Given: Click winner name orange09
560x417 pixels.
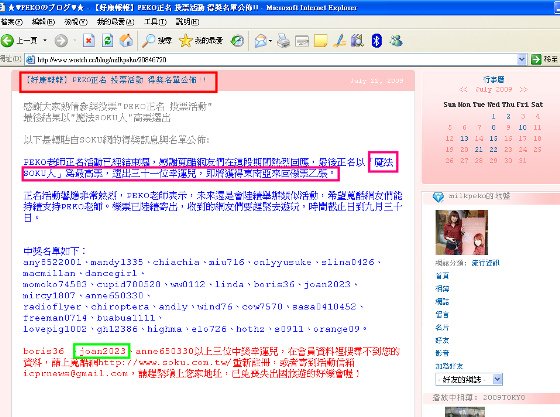Looking at the screenshot, I should tap(336, 329).
